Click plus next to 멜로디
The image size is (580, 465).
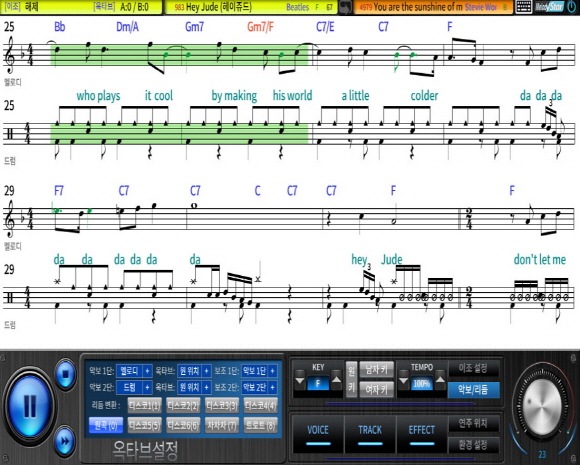pyautogui.click(x=147, y=371)
